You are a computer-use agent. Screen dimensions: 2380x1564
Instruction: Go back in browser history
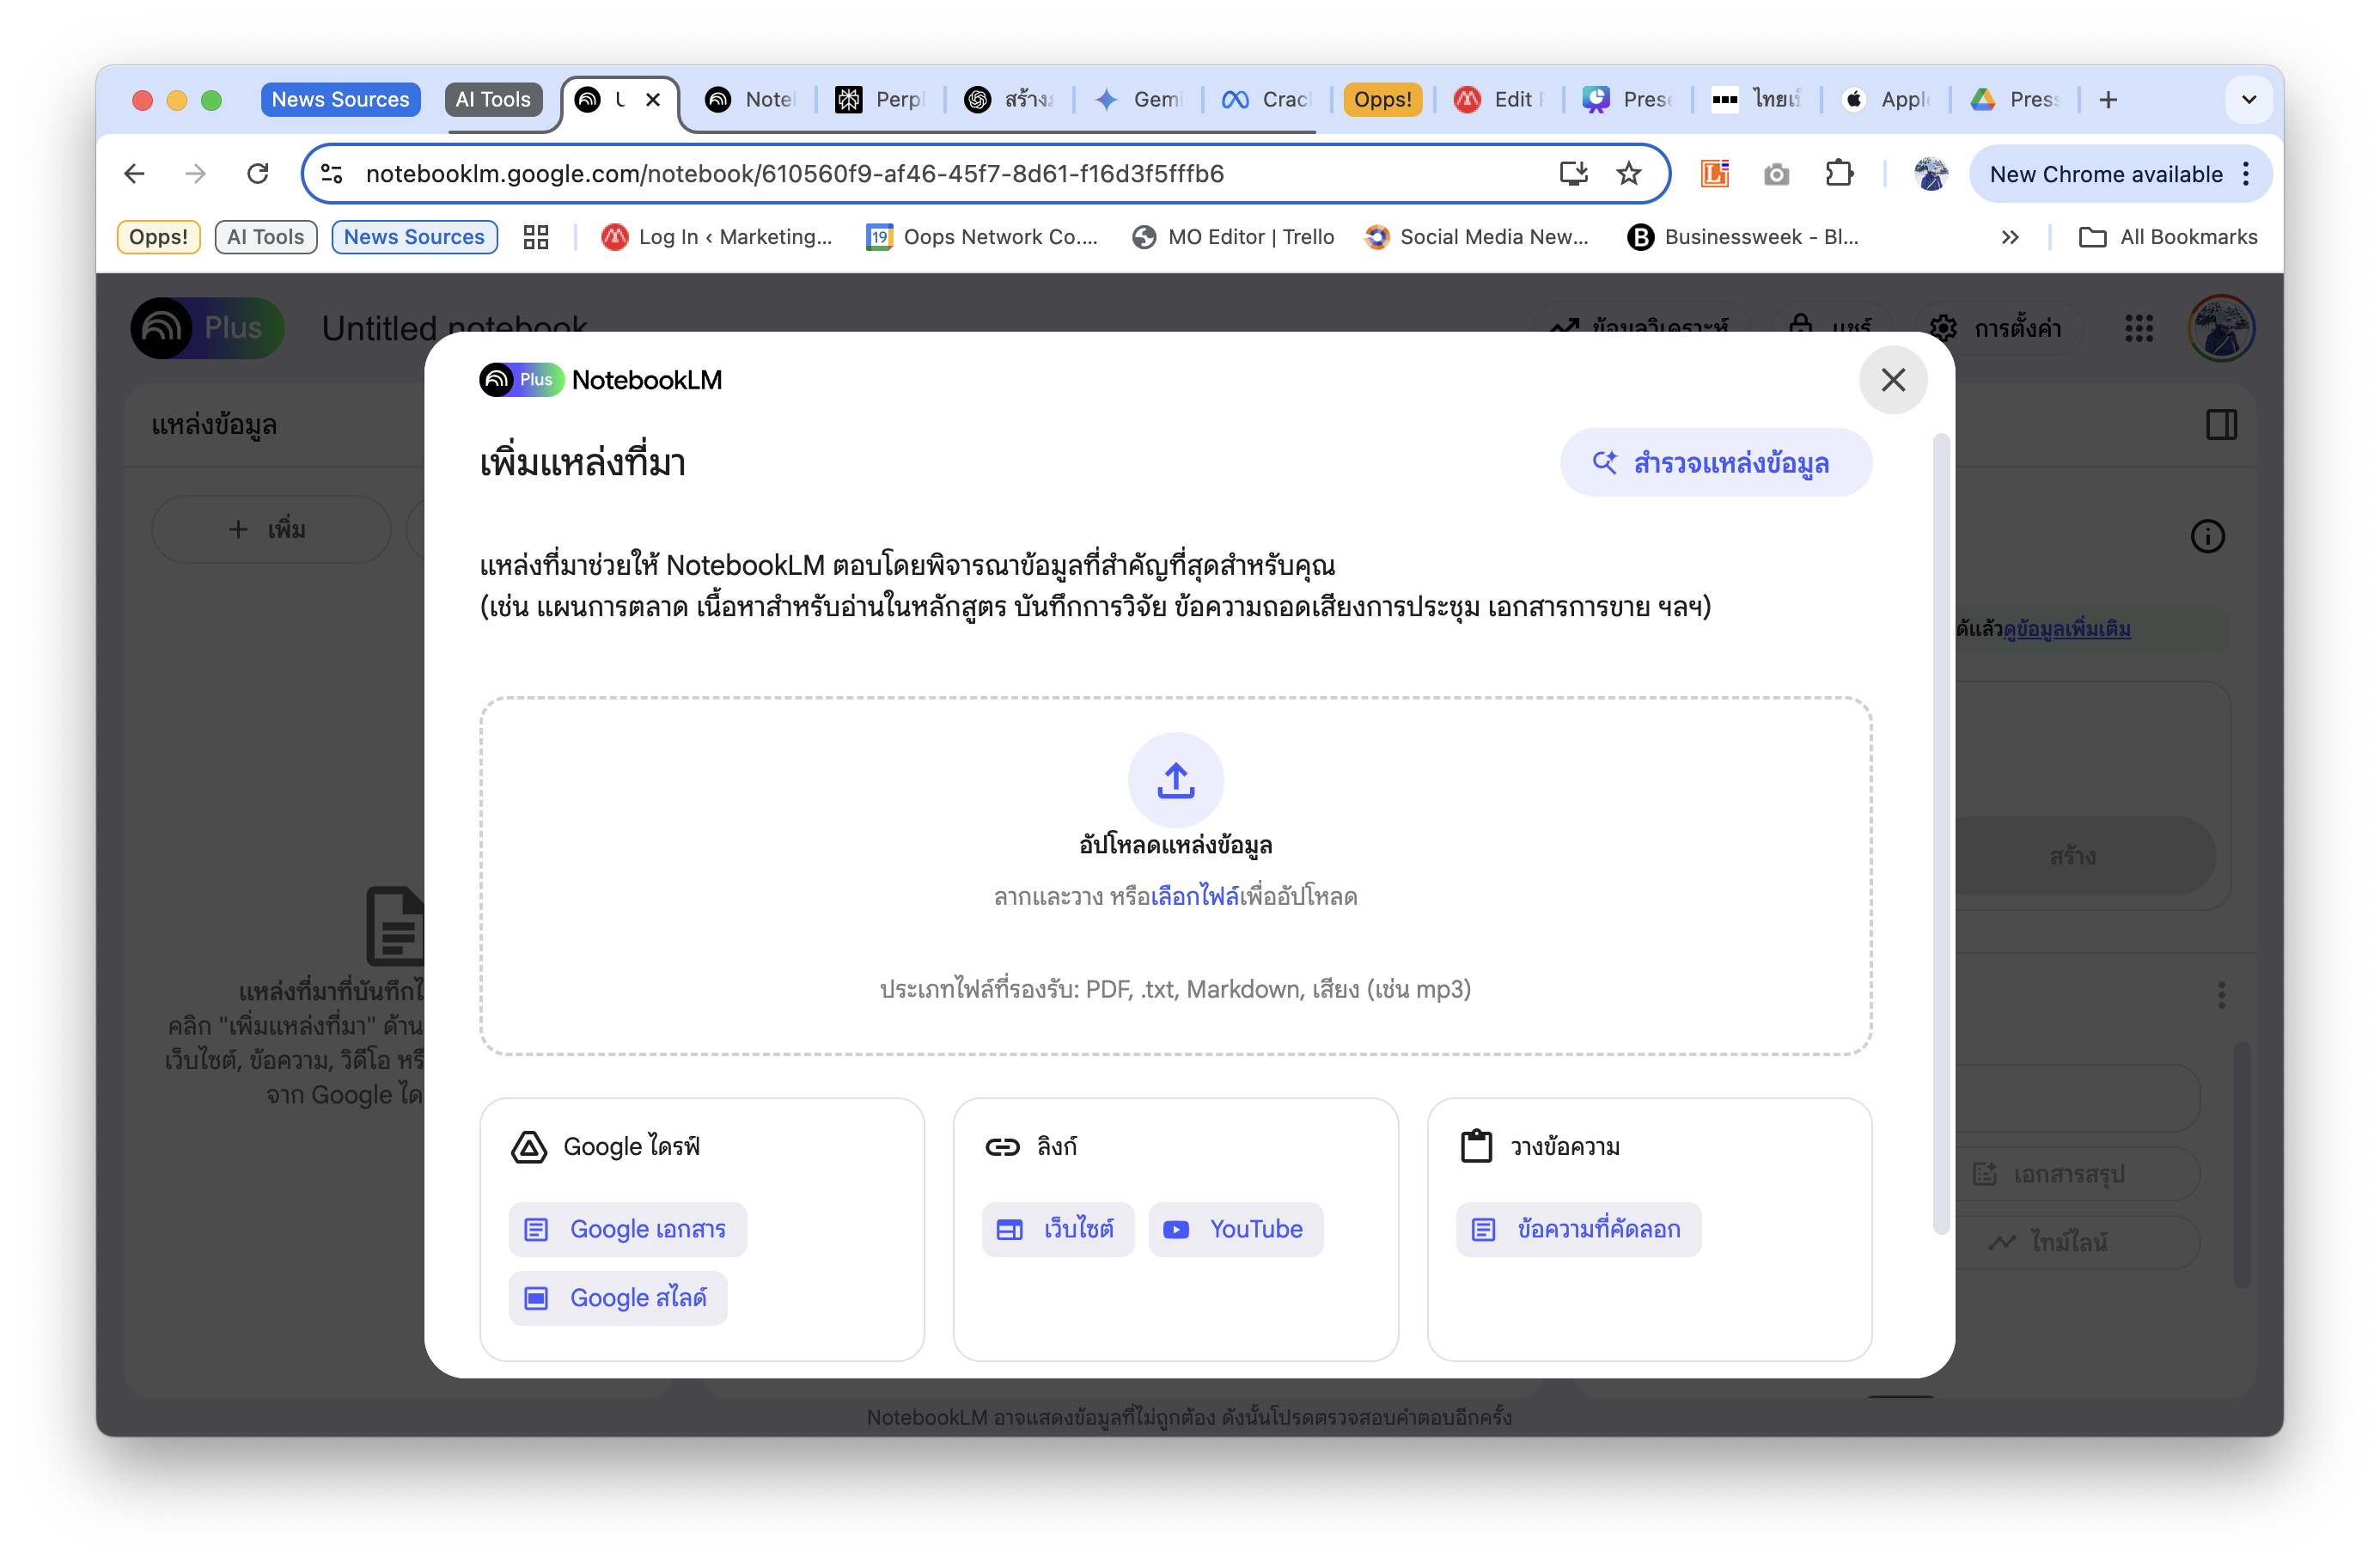[x=135, y=174]
